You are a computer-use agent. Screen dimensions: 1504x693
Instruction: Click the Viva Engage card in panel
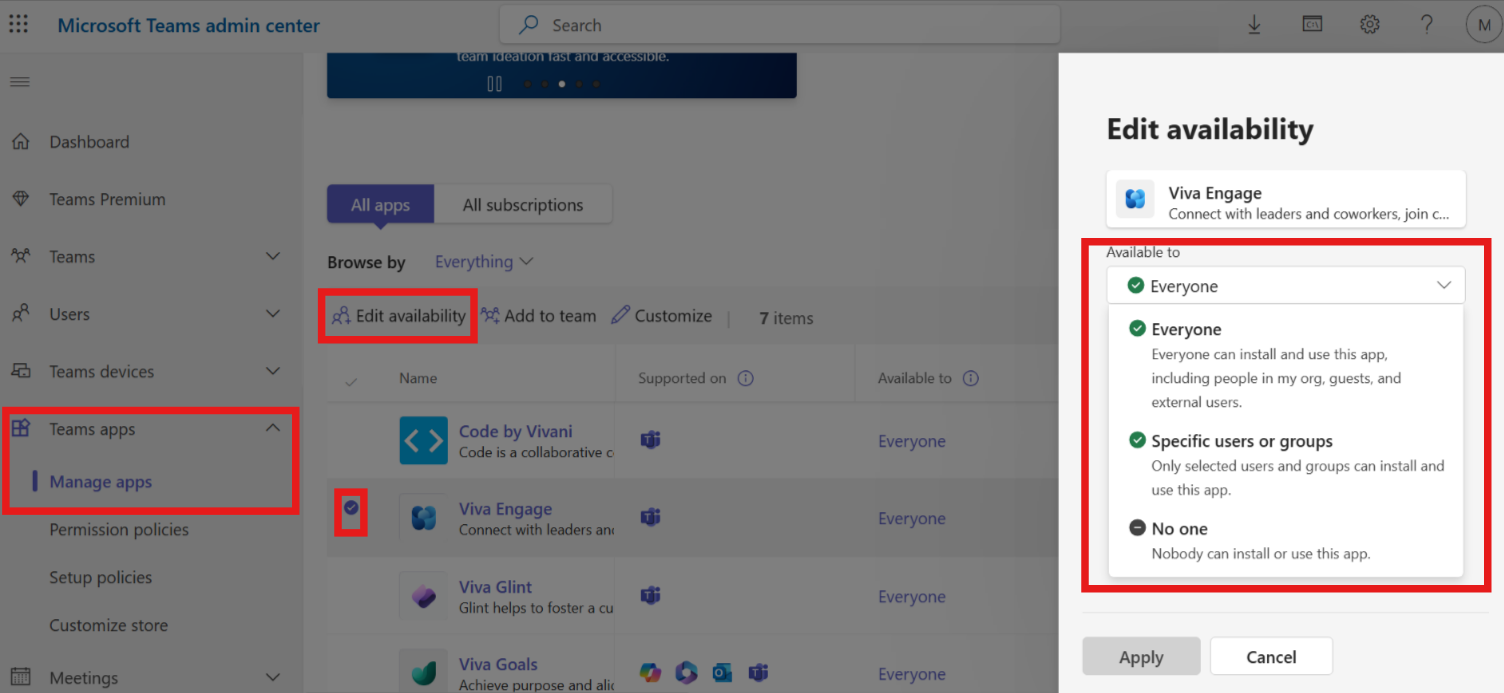pyautogui.click(x=1286, y=199)
